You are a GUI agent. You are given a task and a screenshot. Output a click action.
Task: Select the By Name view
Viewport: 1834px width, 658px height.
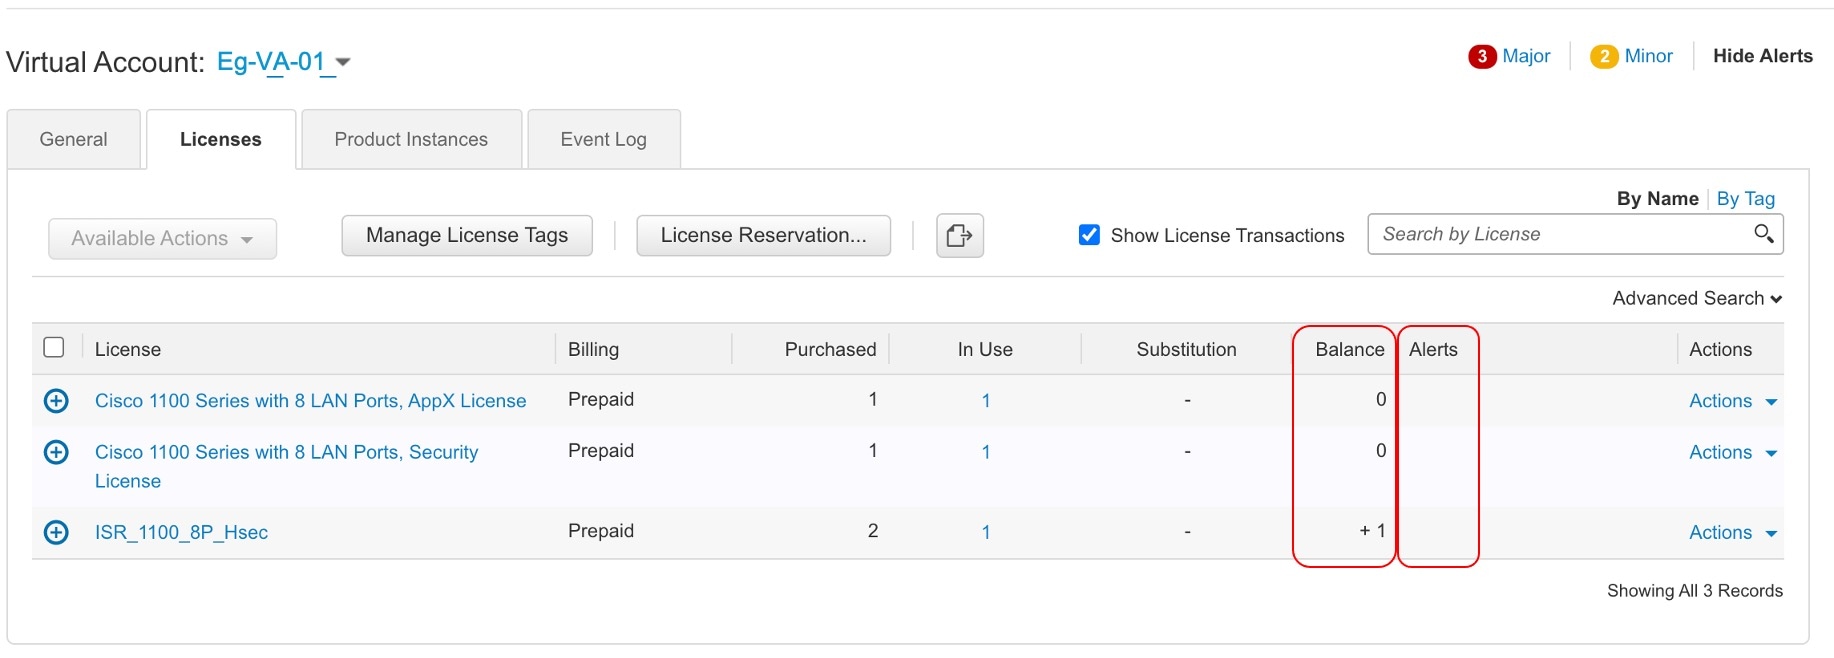(1658, 198)
